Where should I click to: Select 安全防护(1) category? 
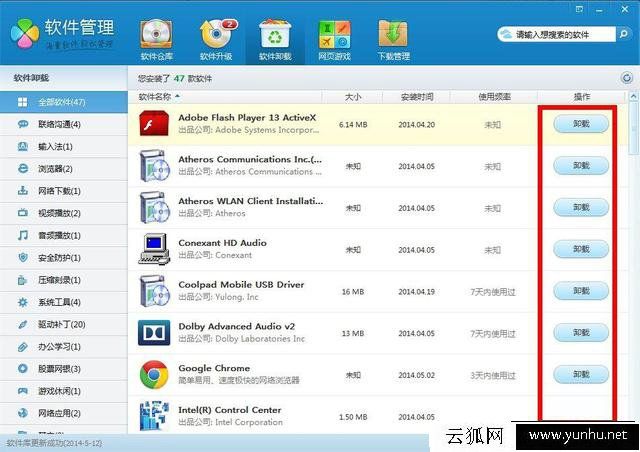pyautogui.click(x=64, y=258)
